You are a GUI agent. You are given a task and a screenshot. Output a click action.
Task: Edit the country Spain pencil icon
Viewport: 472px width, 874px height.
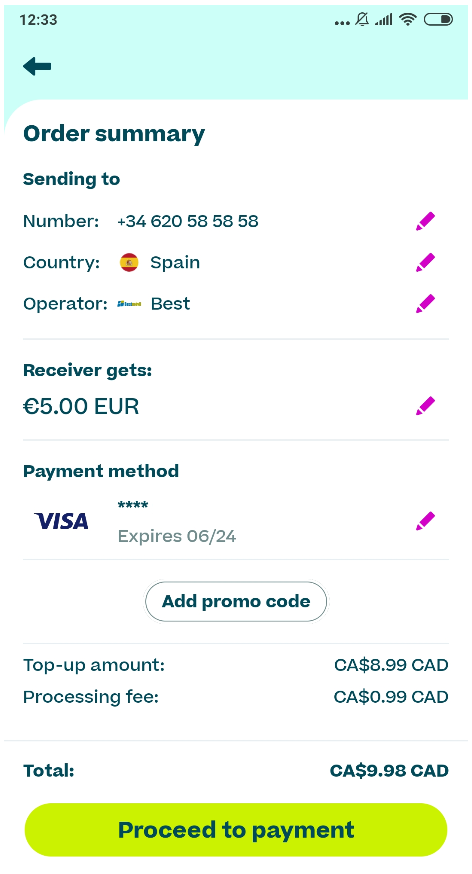click(x=425, y=263)
